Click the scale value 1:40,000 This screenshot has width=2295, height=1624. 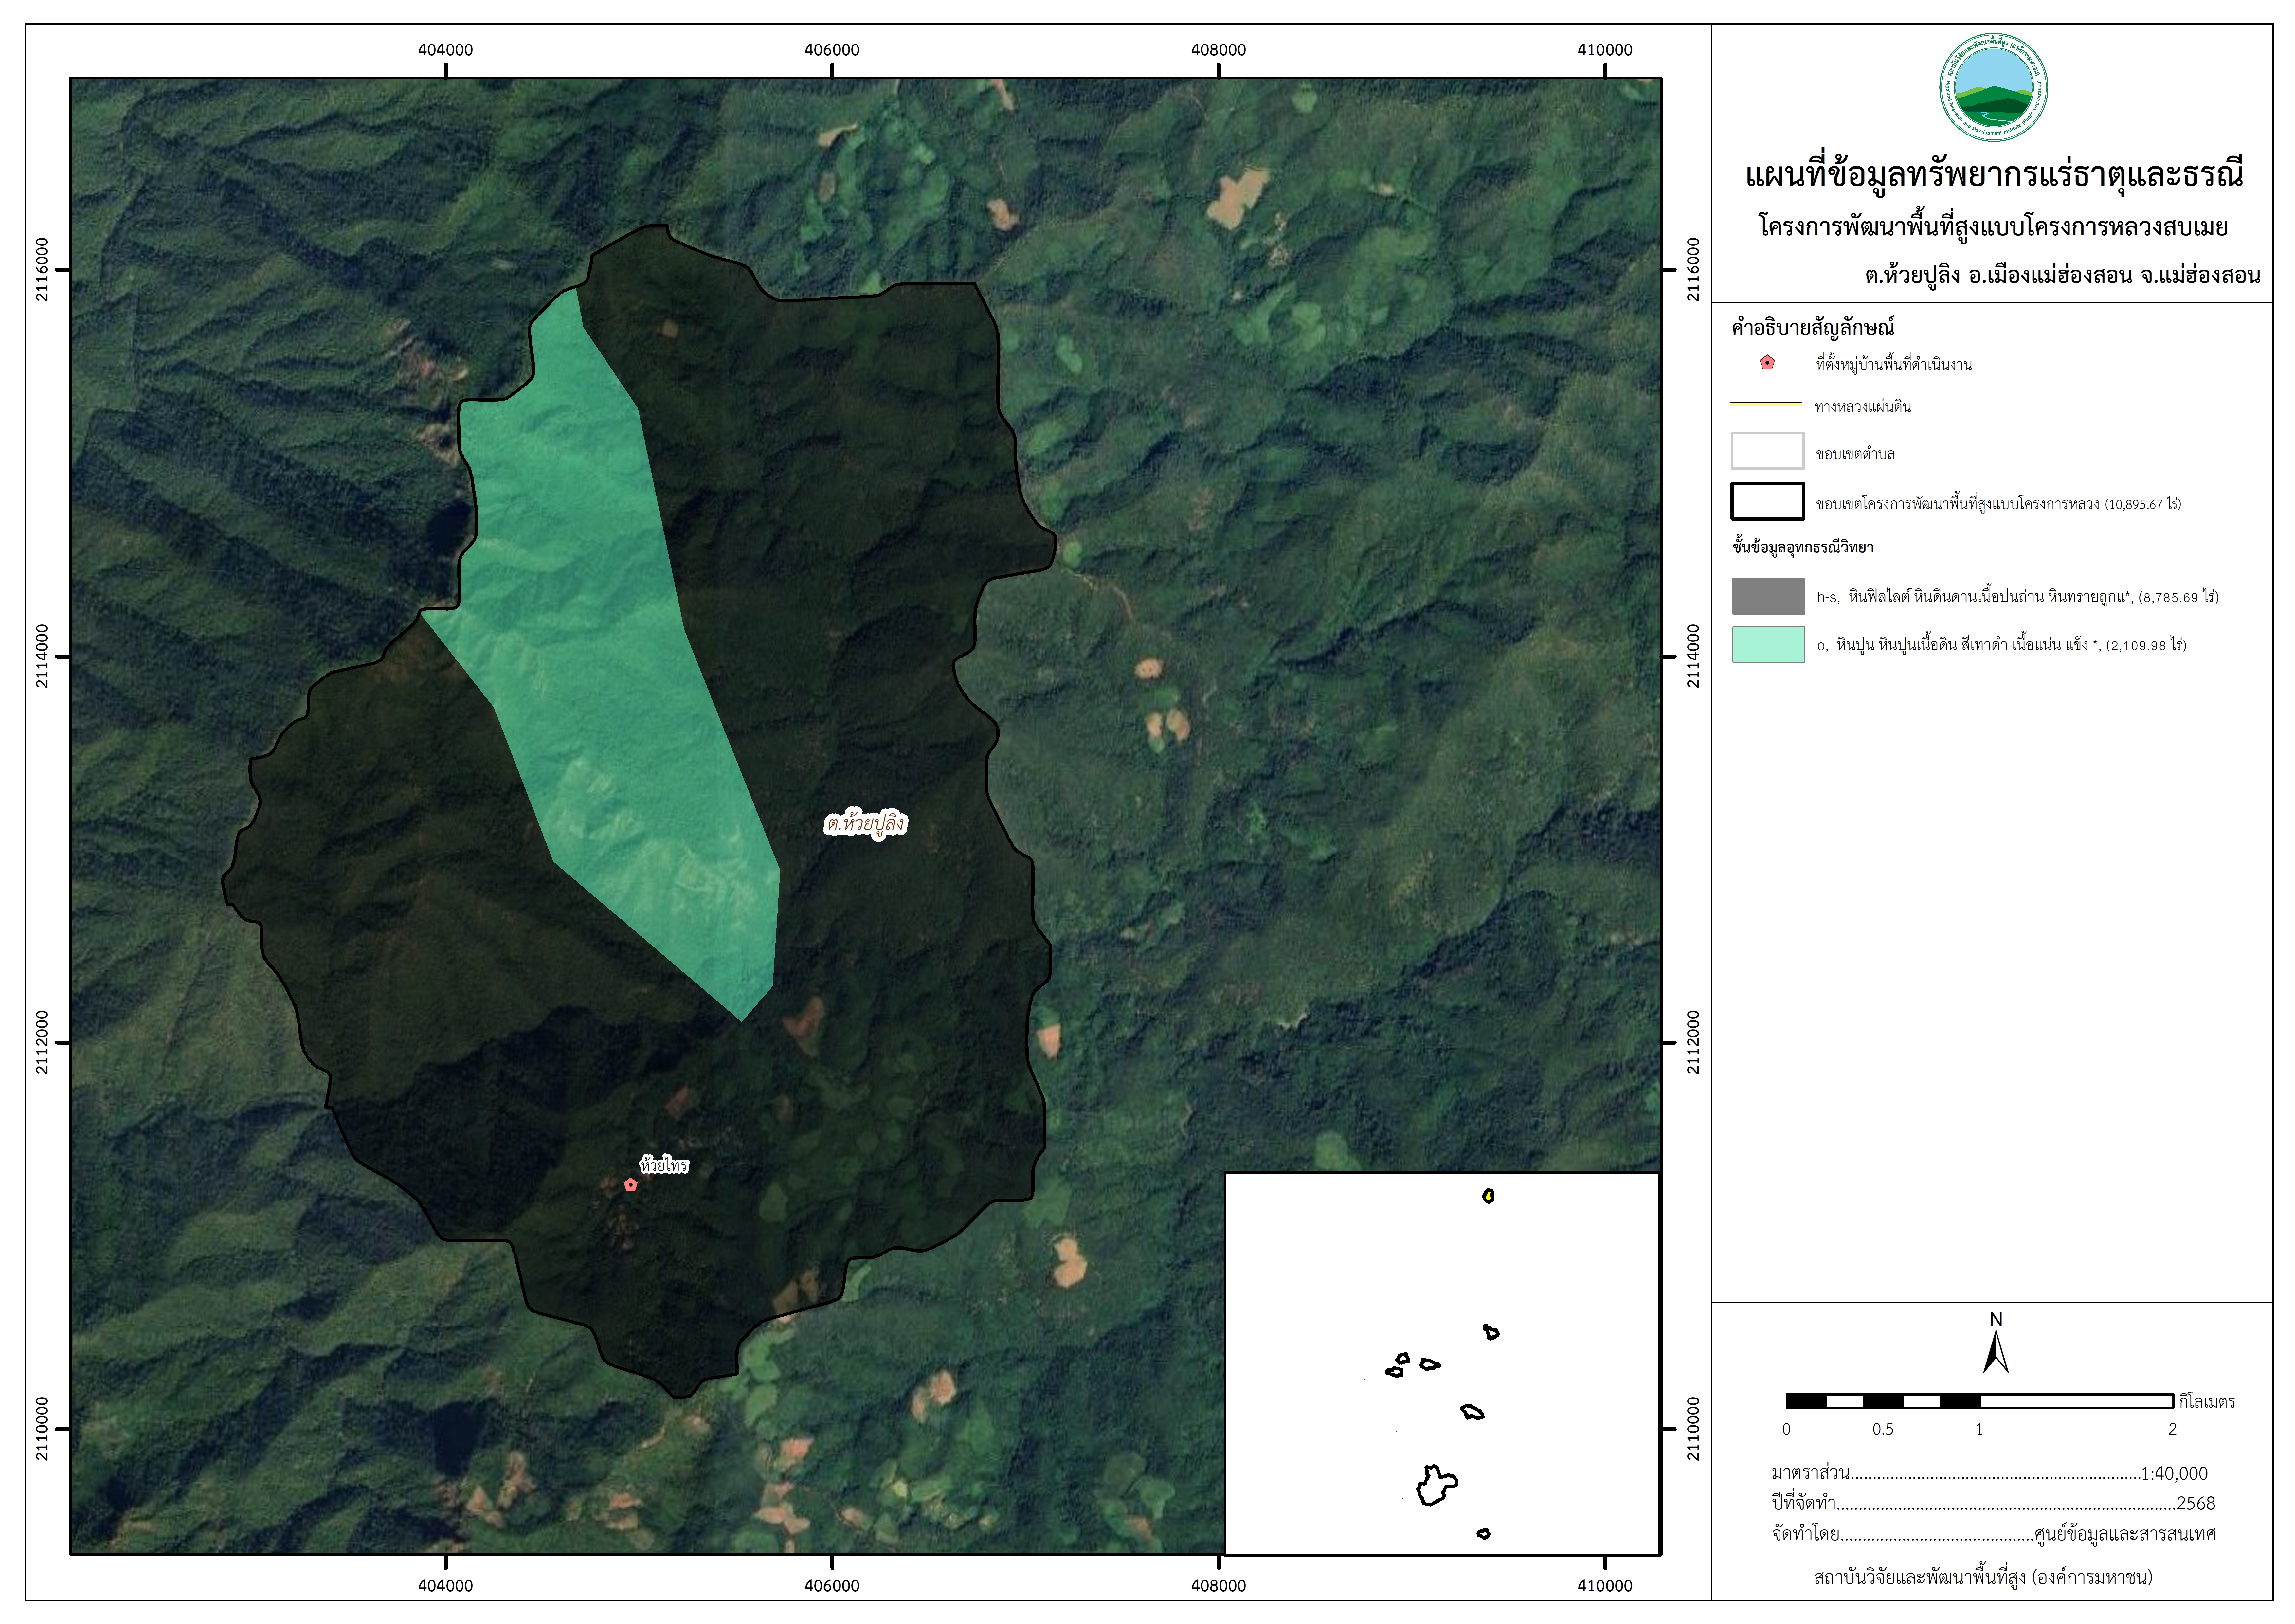(2174, 1473)
